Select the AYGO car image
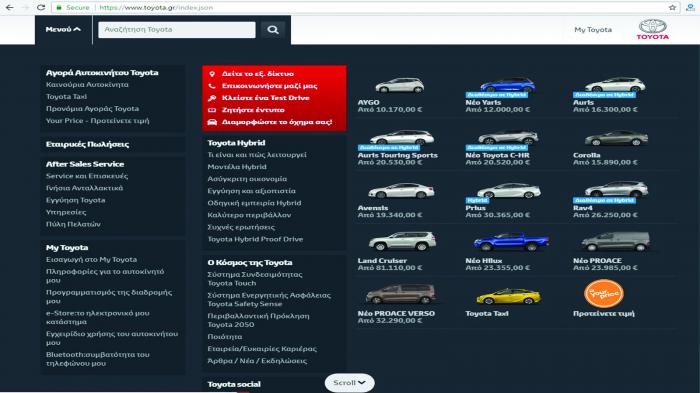 (400, 85)
